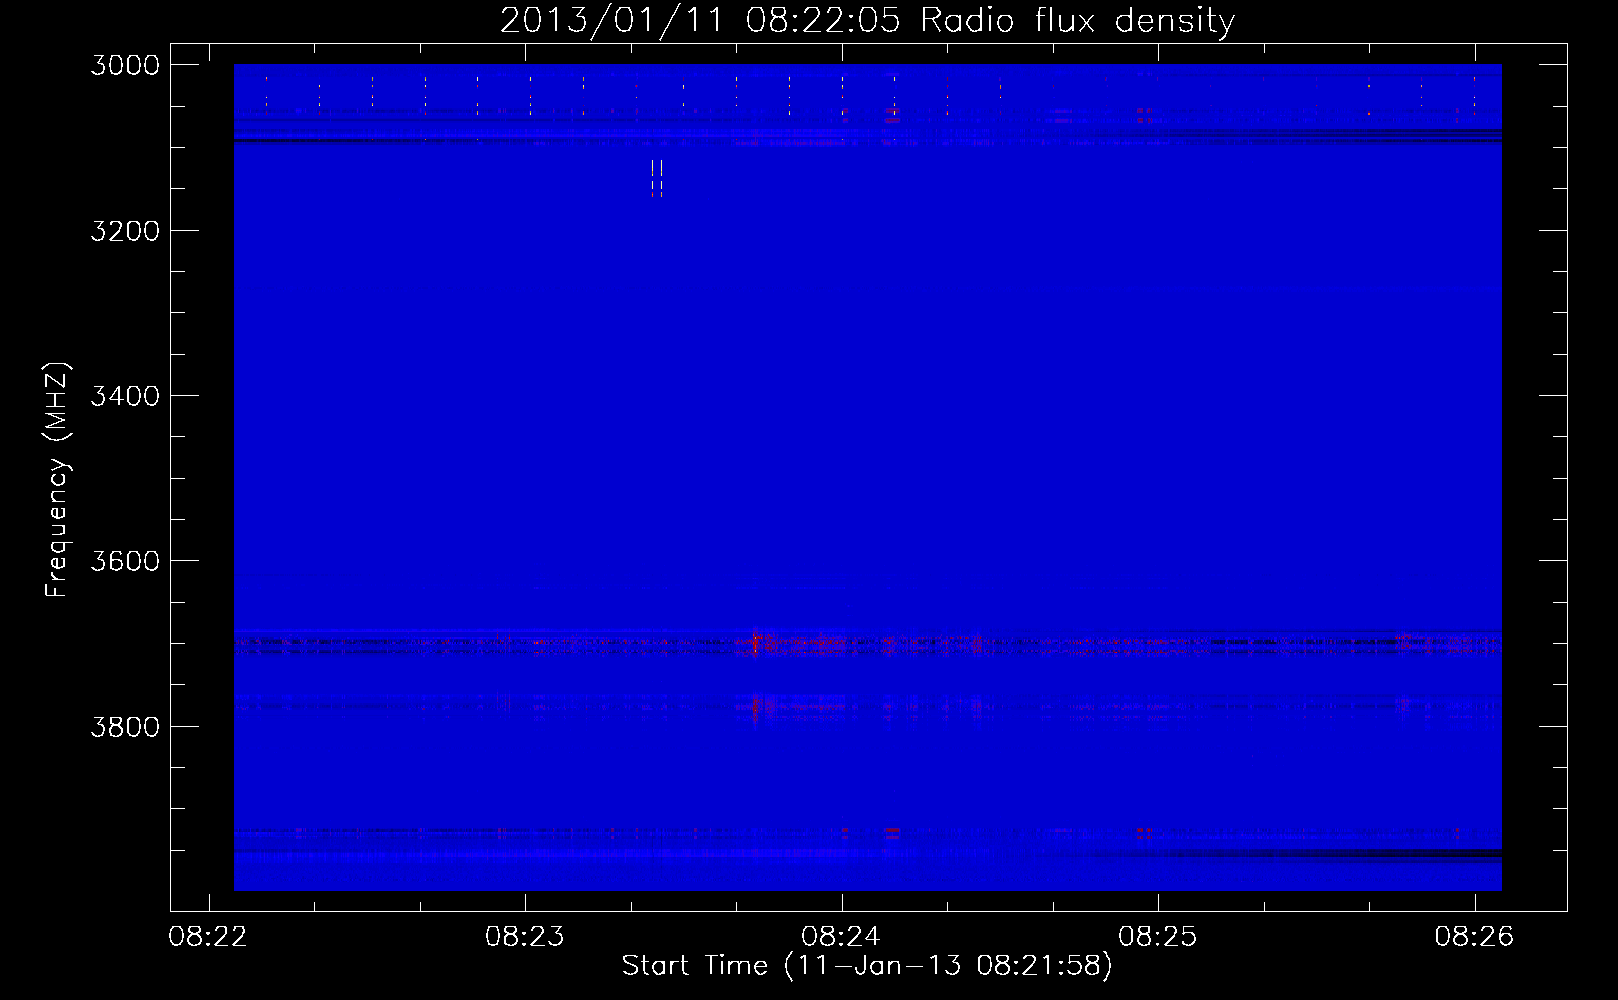Click the plot title '2013/01/11 08:22:05 Radio flux density'
Image resolution: width=1618 pixels, height=1000 pixels.
(x=867, y=20)
